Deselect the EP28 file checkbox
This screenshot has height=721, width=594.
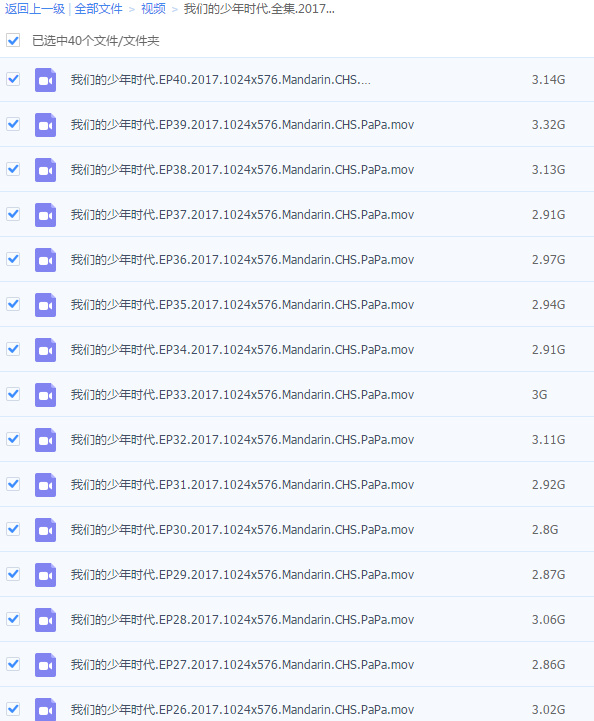coord(13,619)
